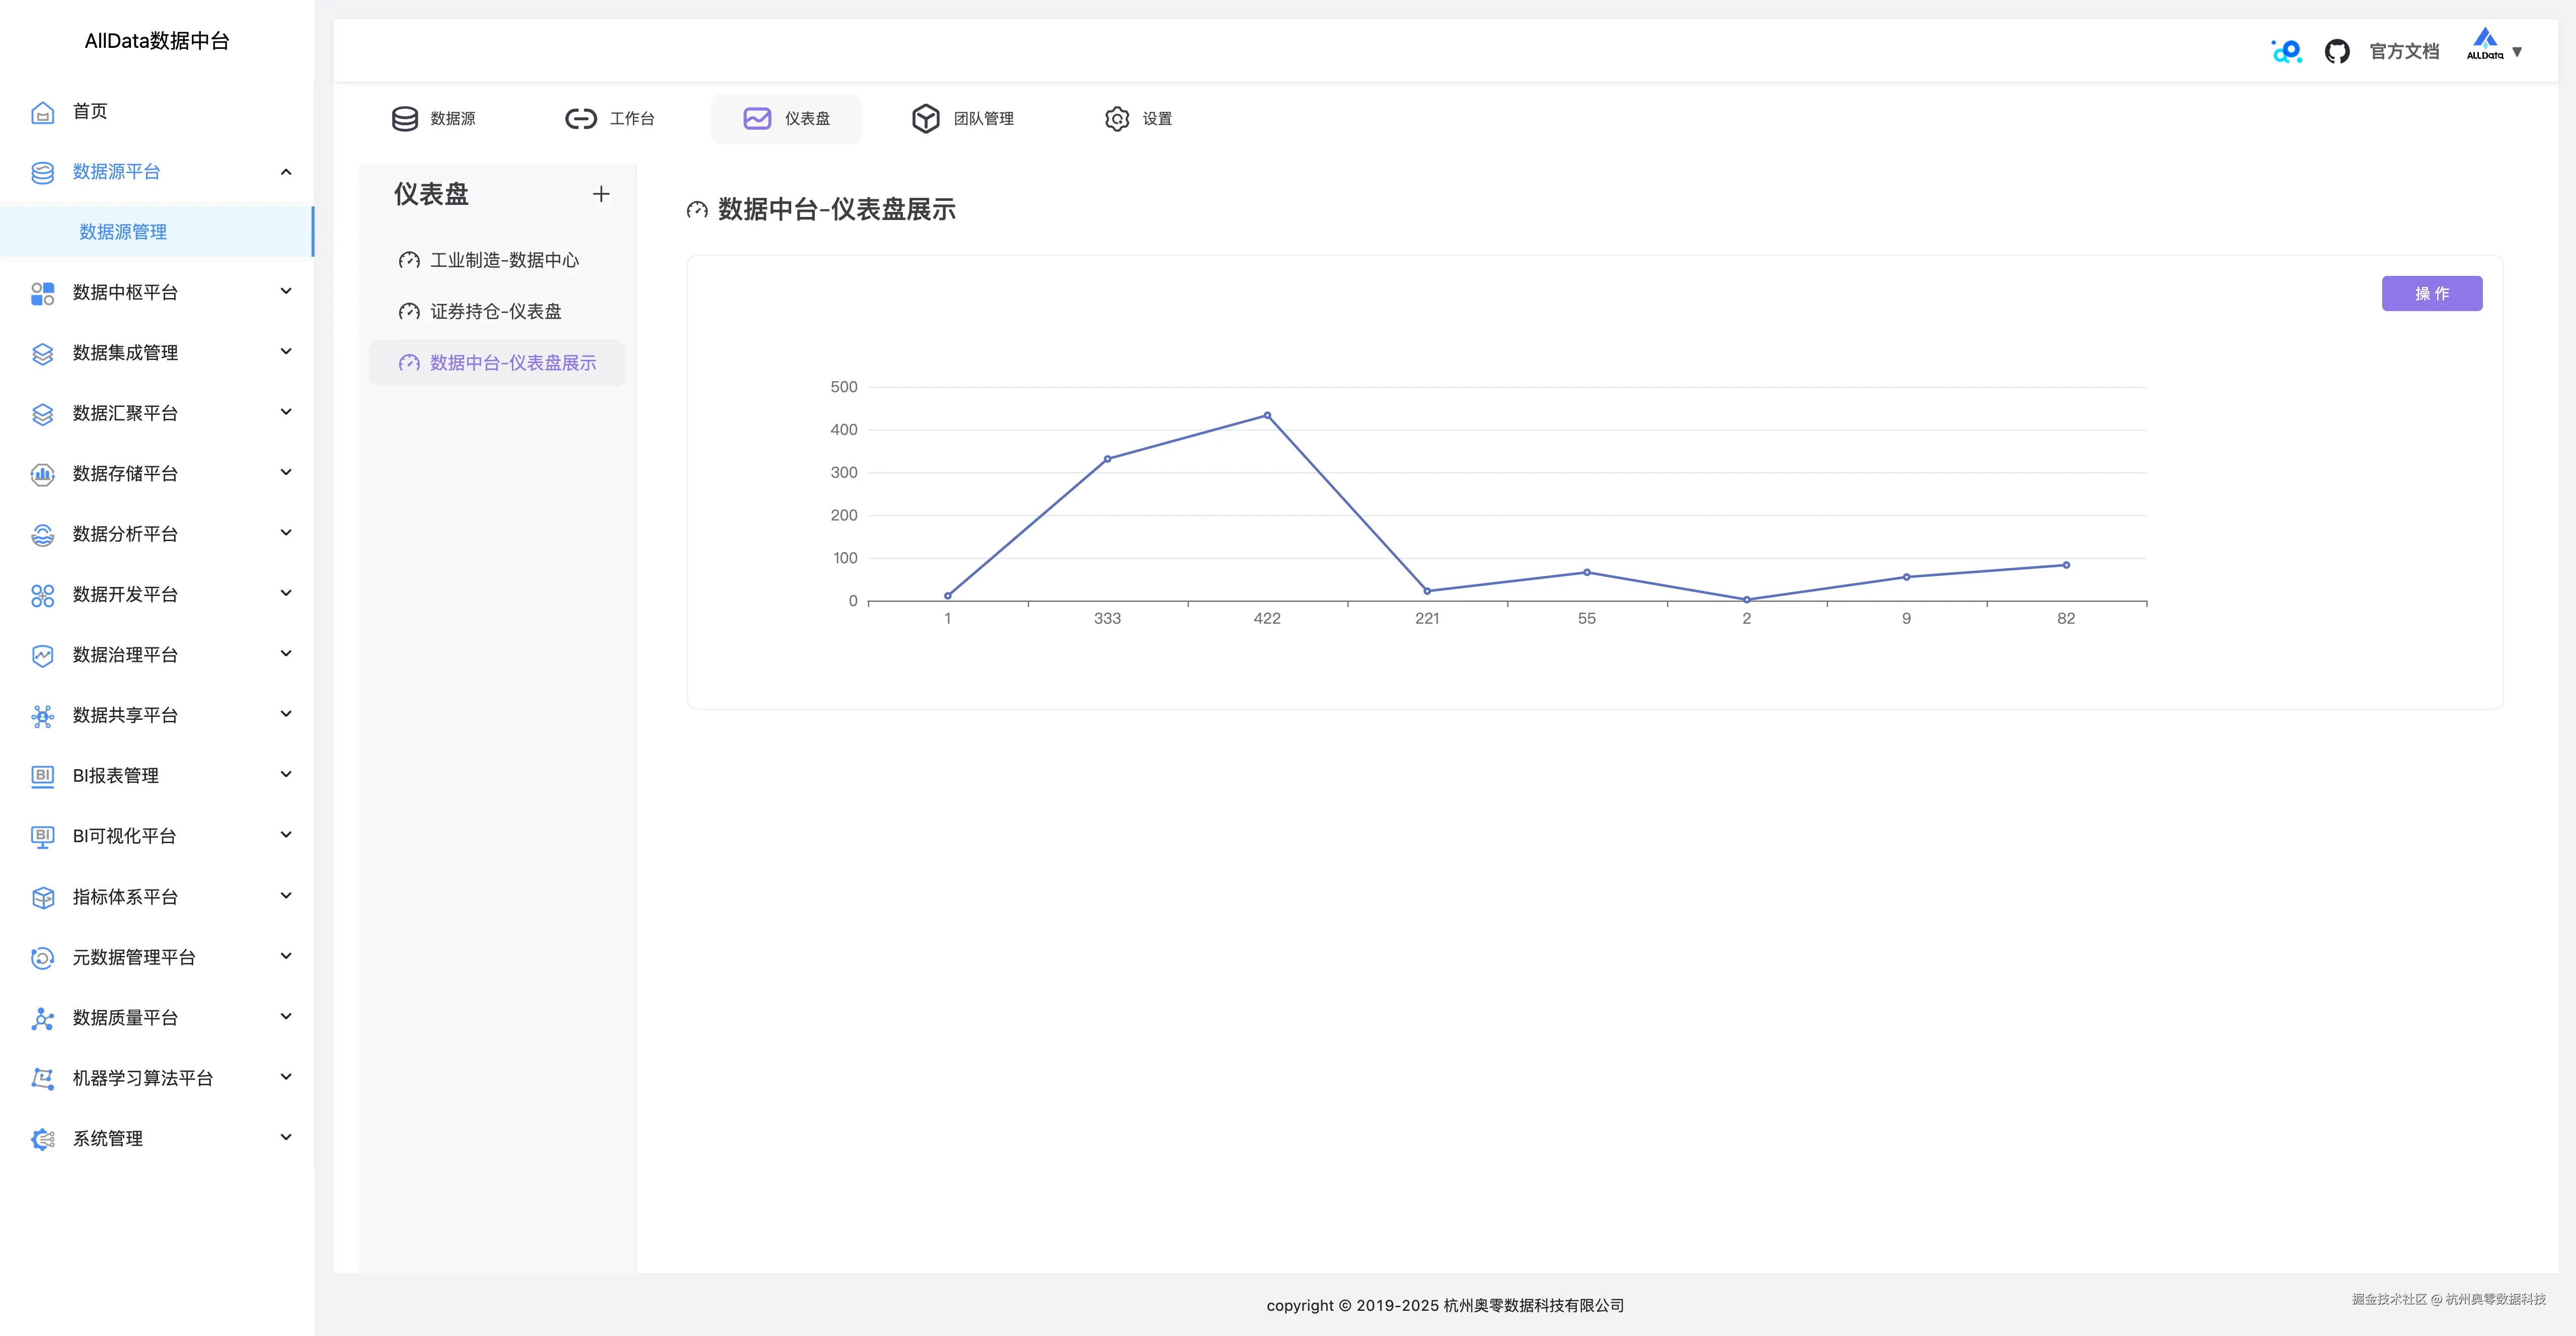Click the 设置 gear icon

click(1117, 119)
